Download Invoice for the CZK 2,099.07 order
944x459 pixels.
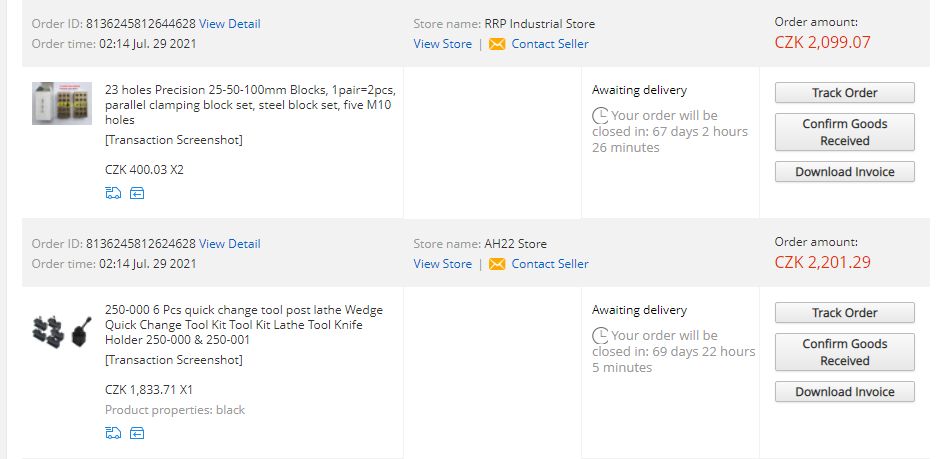[845, 172]
